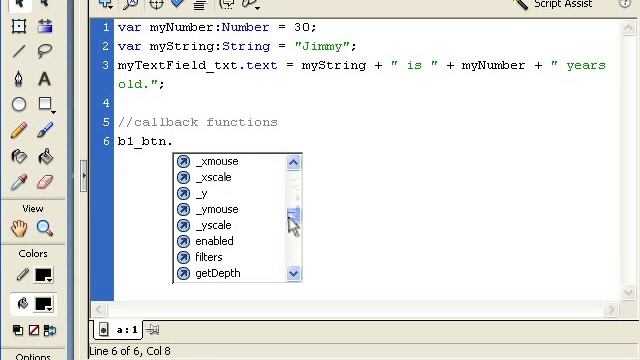Click the 'old.";' wrapped code text
The height and width of the screenshot is (360, 640).
(141, 84)
